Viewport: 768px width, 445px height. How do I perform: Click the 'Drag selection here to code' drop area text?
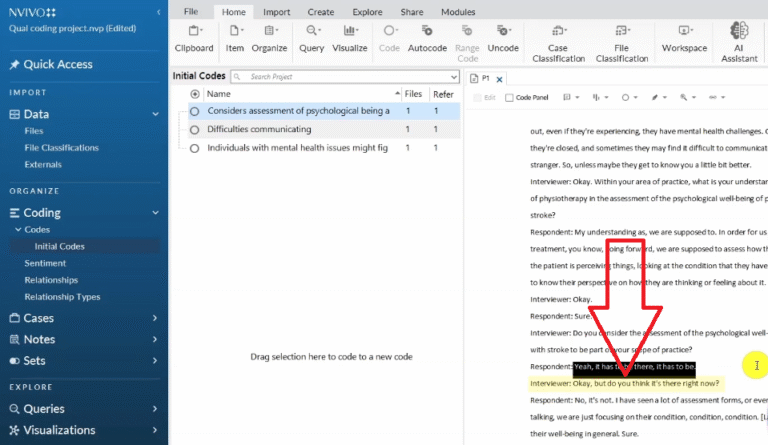point(331,357)
